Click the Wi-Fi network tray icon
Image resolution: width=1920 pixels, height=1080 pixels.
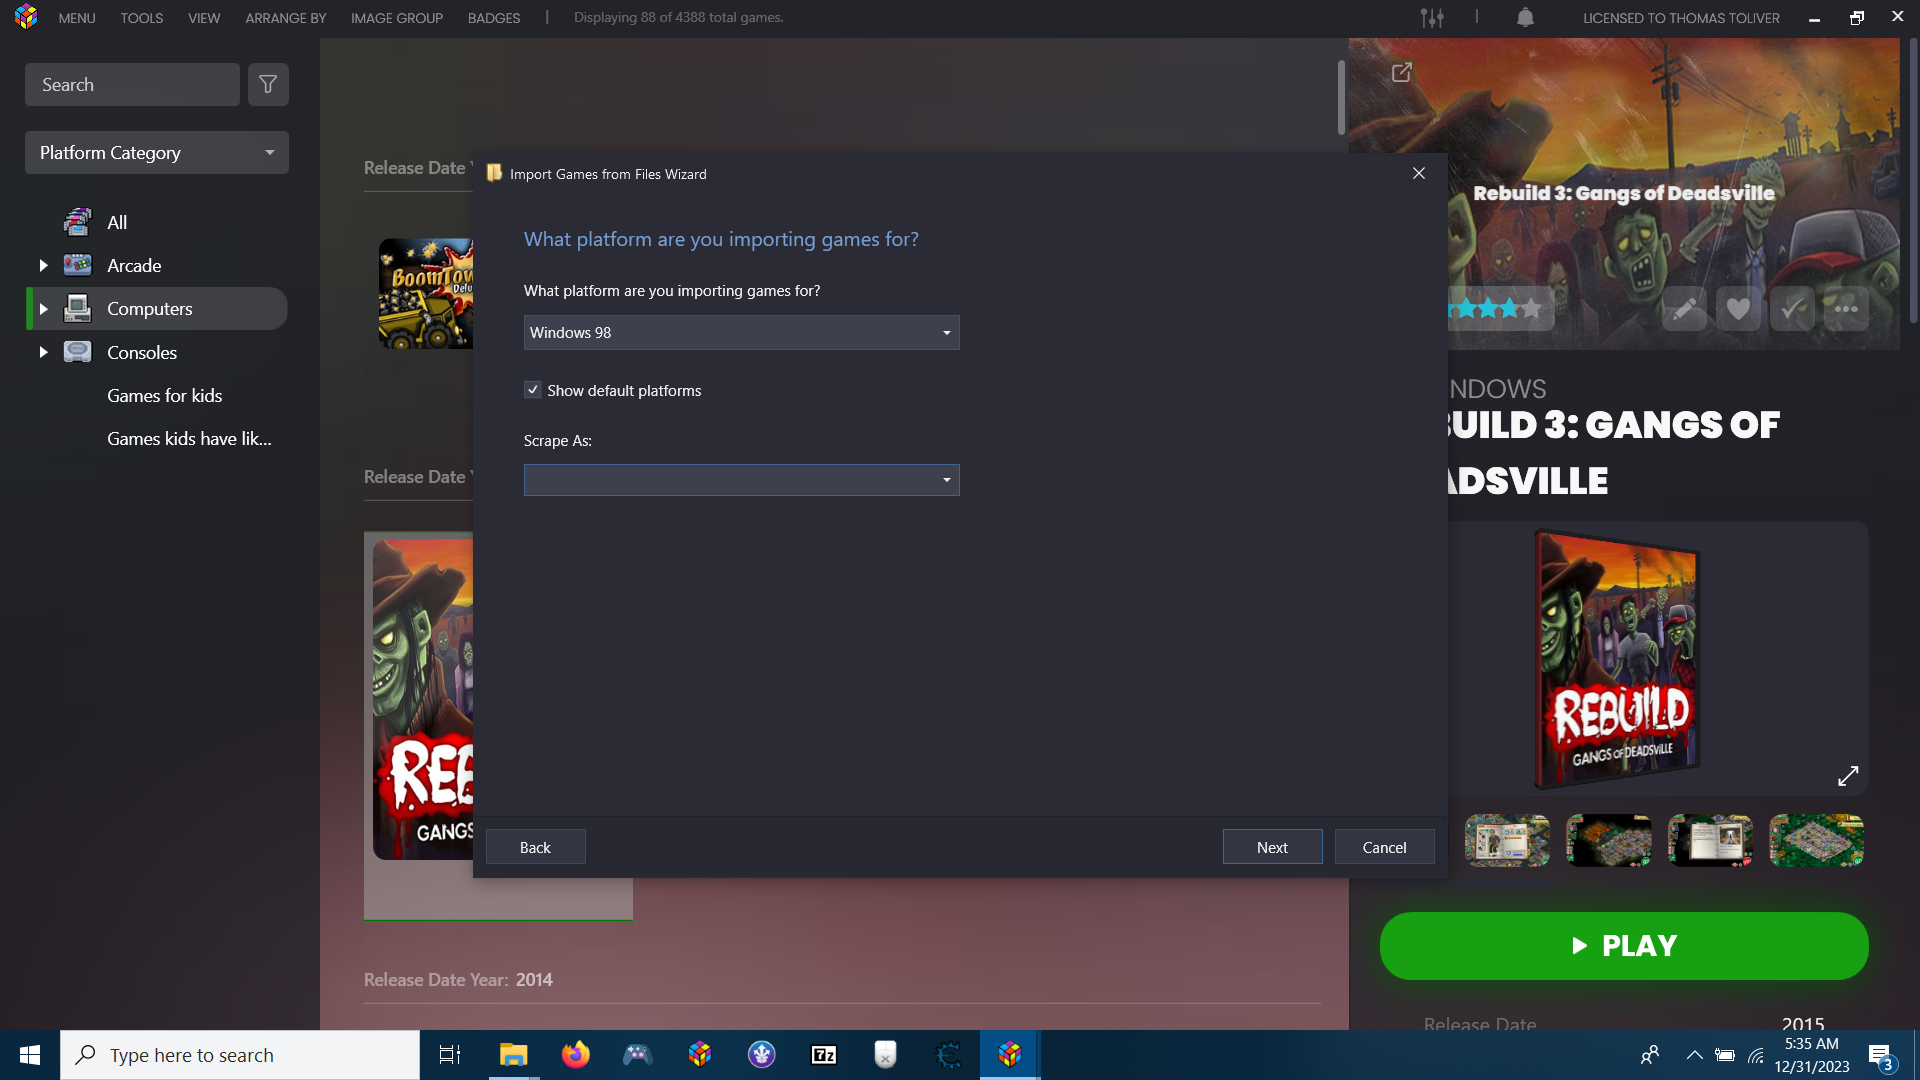[x=1756, y=1055]
